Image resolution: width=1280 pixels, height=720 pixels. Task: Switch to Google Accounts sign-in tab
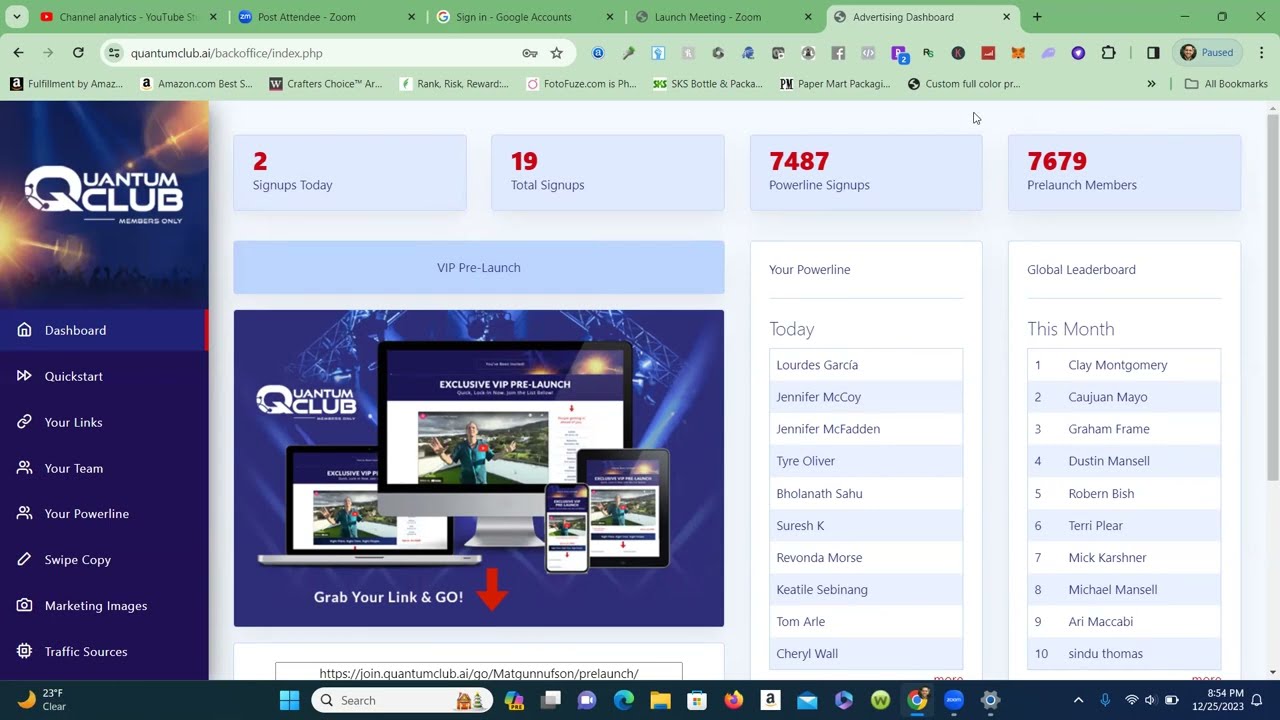(x=526, y=17)
